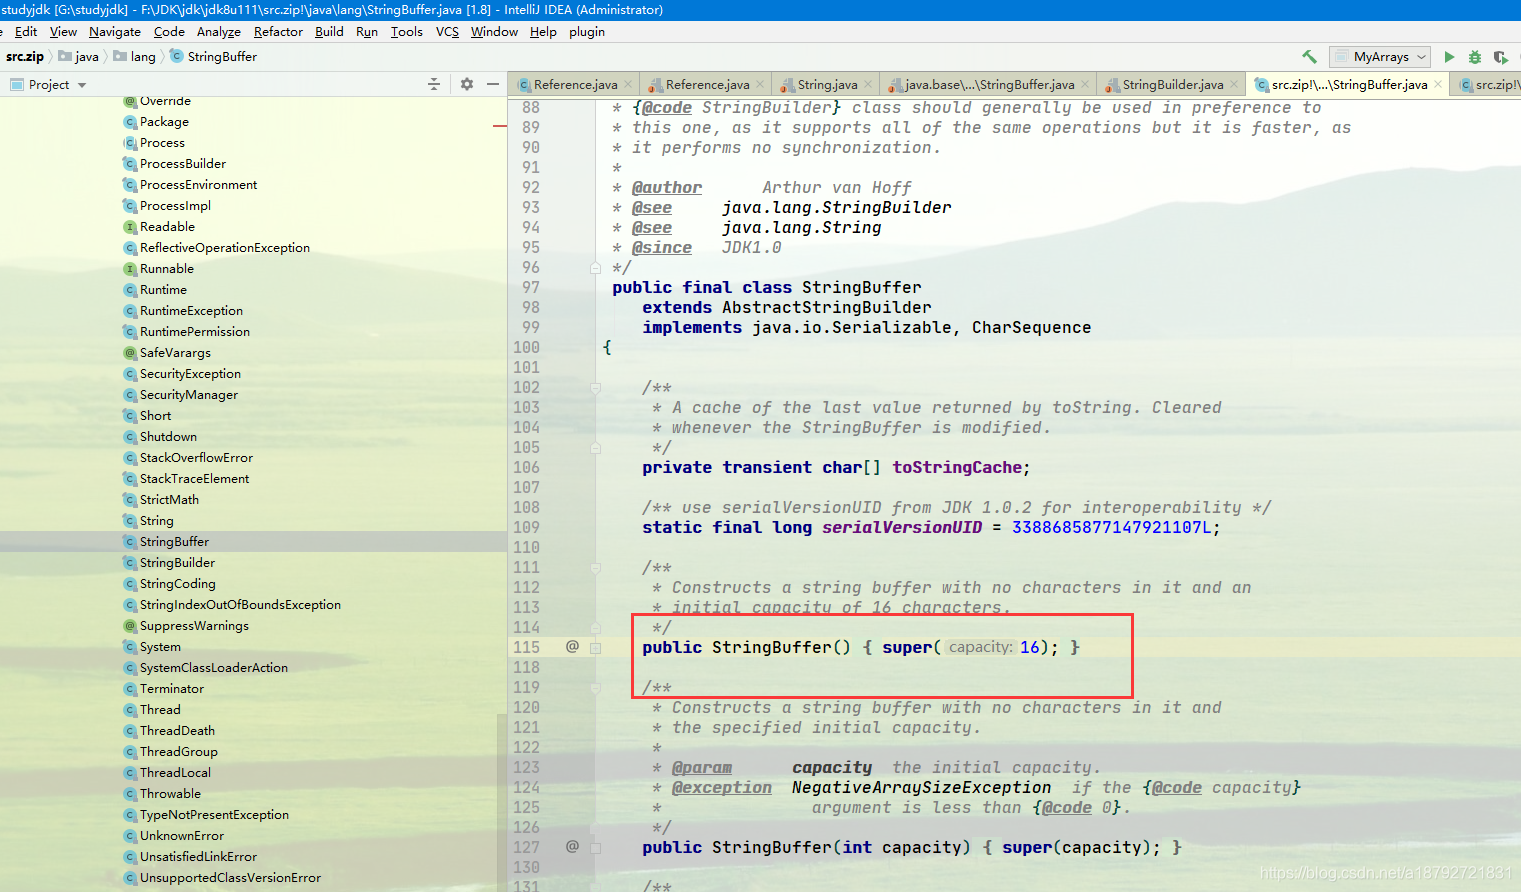
Task: Click the NegativeArraySizeException doc reference
Action: pos(921,788)
